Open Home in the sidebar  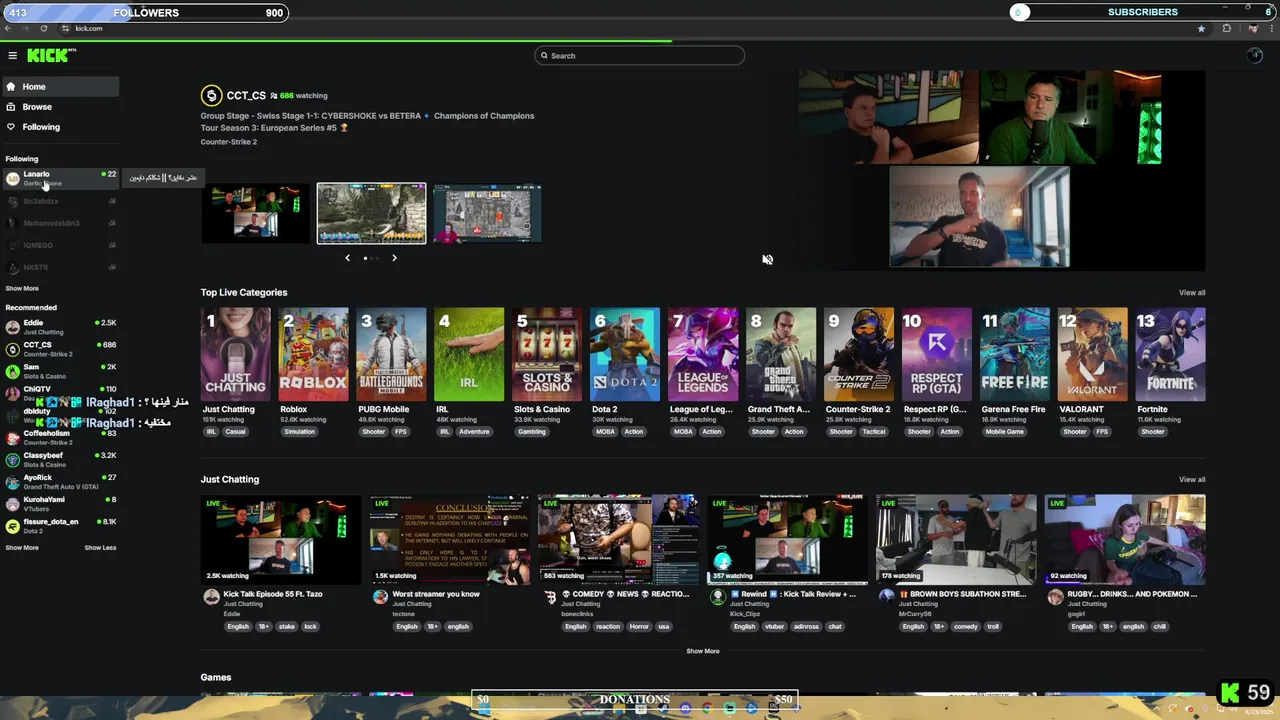(60, 87)
